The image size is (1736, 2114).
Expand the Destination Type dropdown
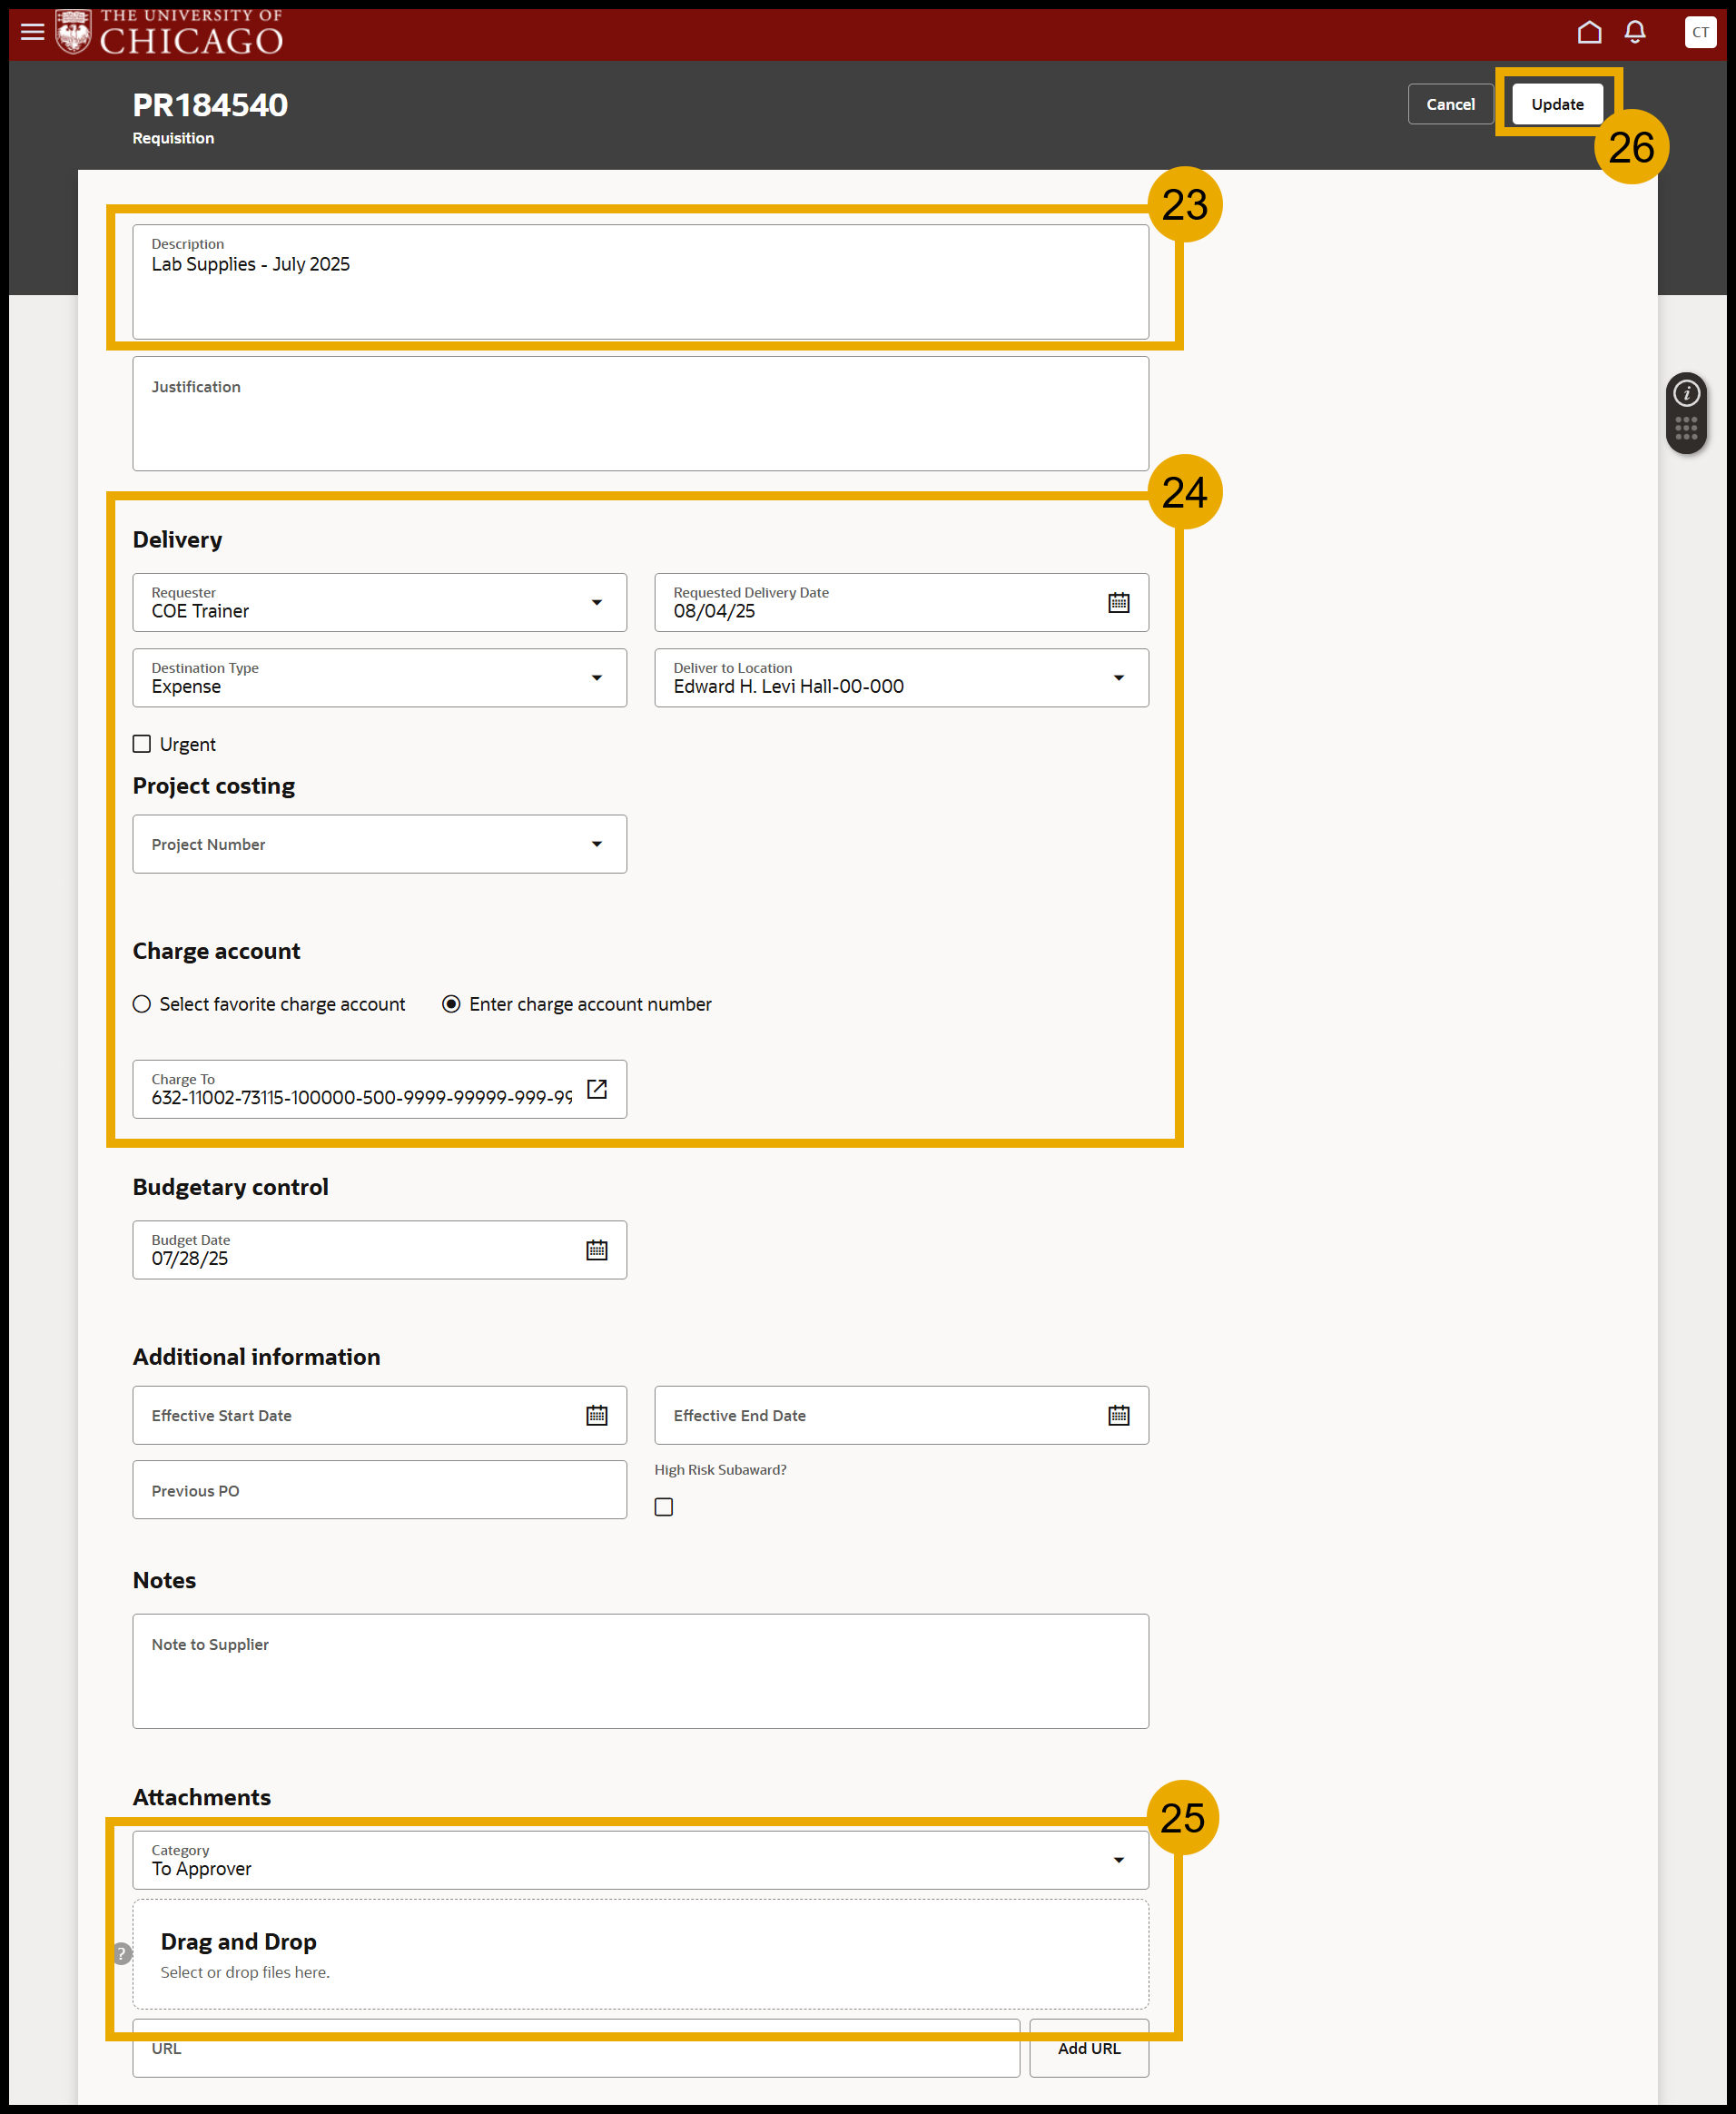pos(597,677)
